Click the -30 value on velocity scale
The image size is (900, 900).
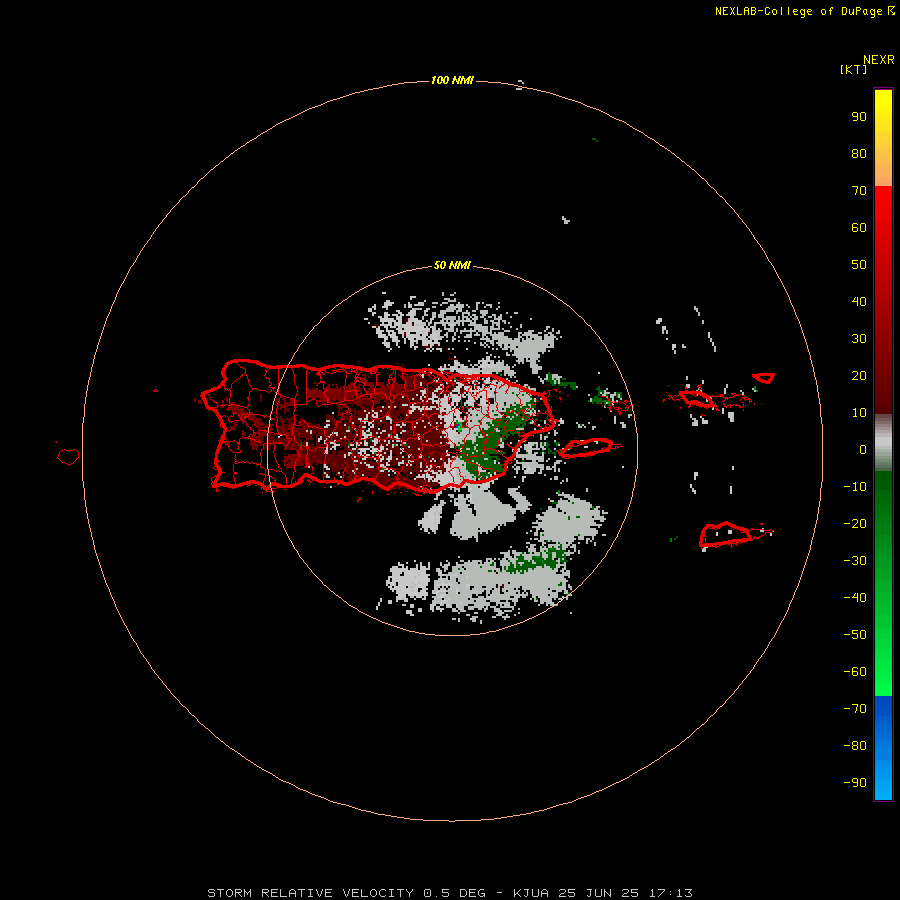coord(855,561)
